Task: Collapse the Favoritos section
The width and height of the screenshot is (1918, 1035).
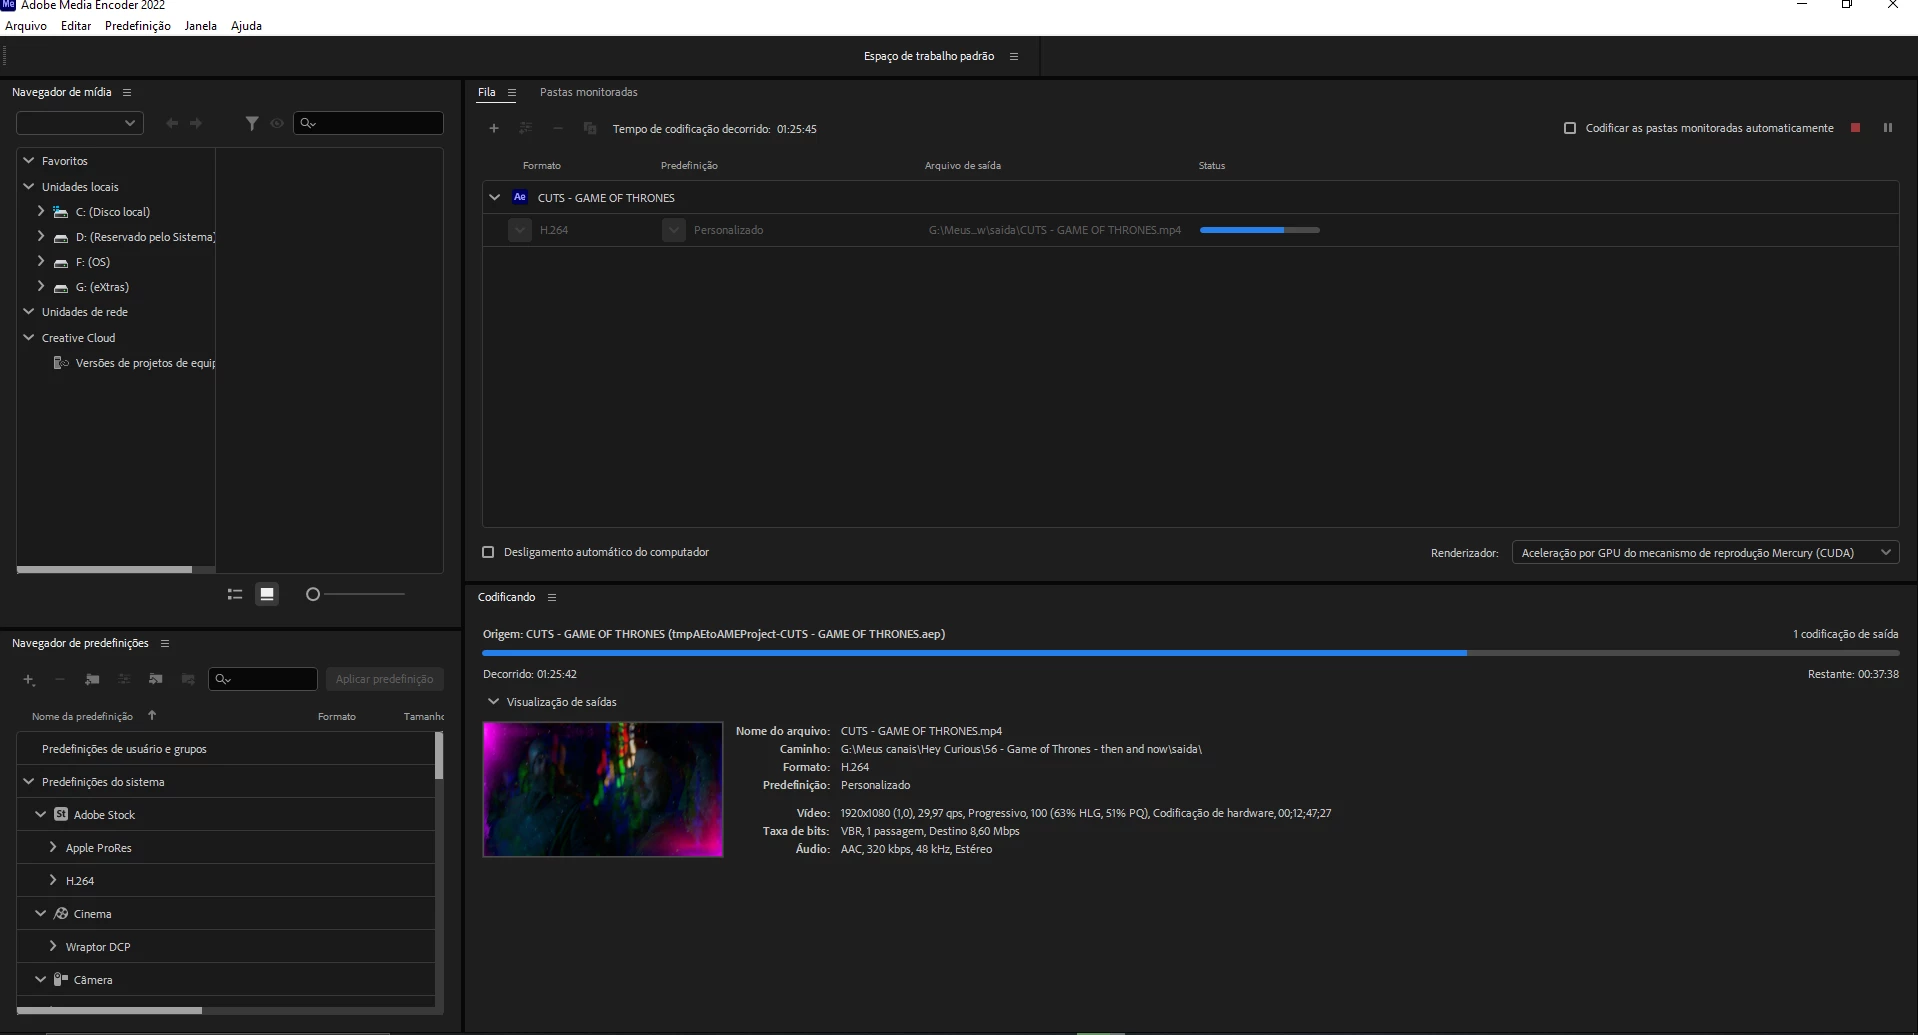Action: [29, 160]
